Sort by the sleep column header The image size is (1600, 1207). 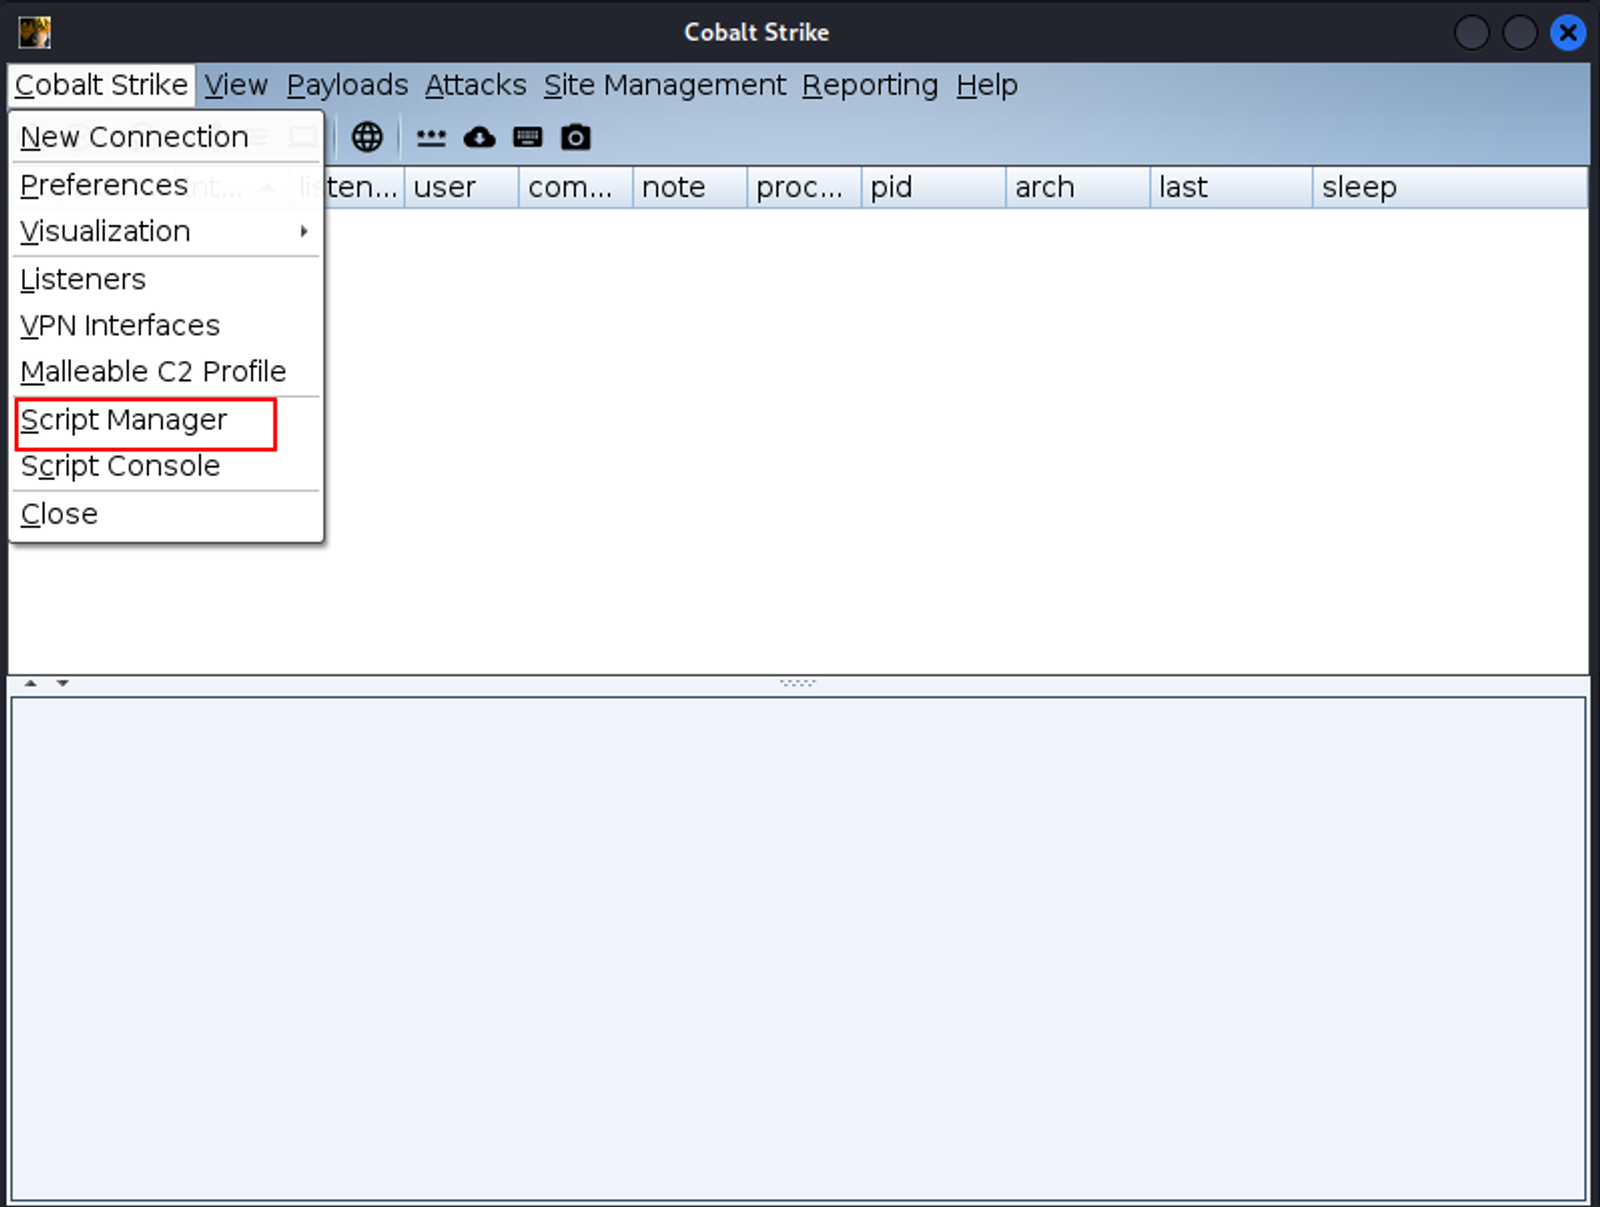pyautogui.click(x=1450, y=187)
